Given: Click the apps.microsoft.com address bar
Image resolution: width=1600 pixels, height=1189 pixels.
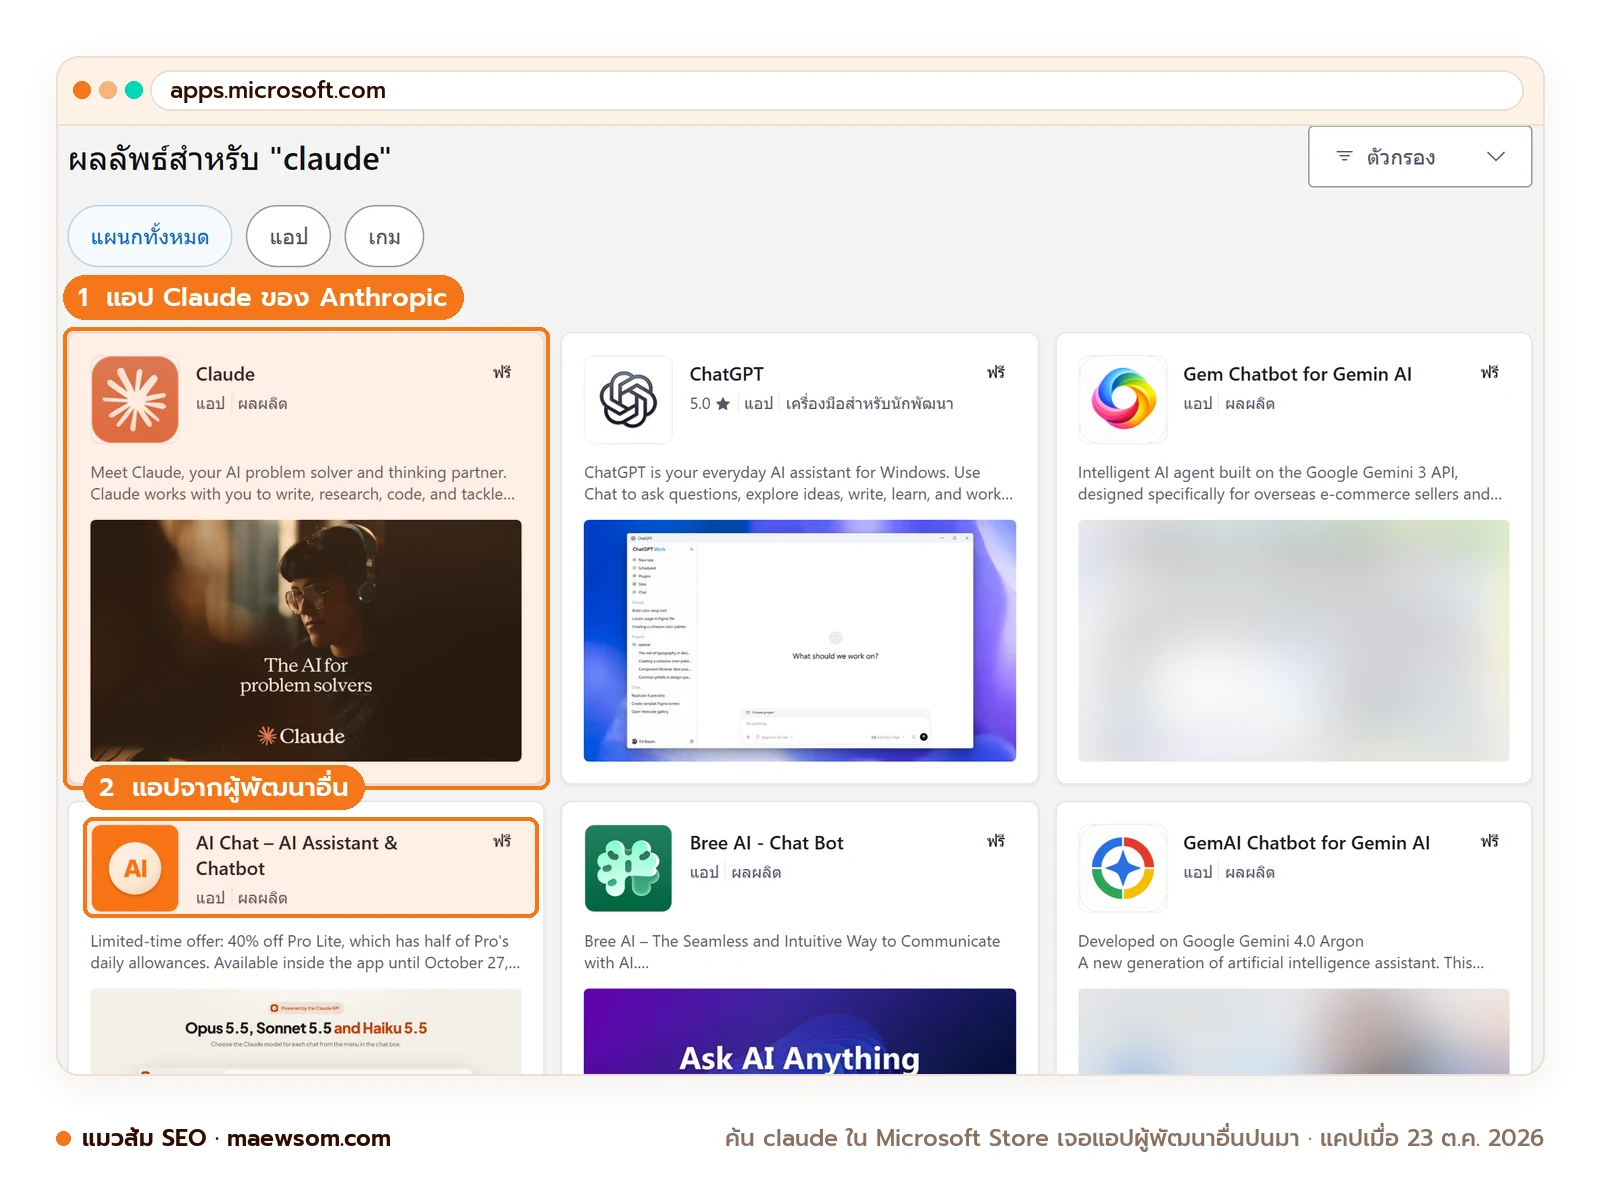Looking at the screenshot, I should (x=837, y=90).
